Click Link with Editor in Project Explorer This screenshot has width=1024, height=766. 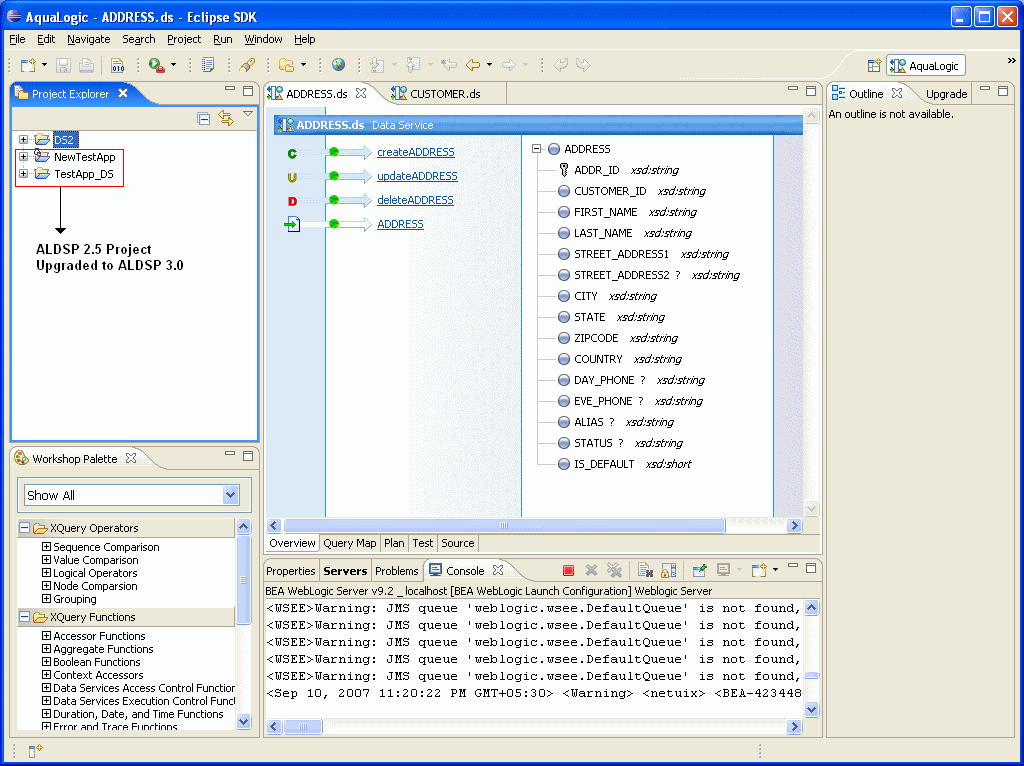pos(226,118)
